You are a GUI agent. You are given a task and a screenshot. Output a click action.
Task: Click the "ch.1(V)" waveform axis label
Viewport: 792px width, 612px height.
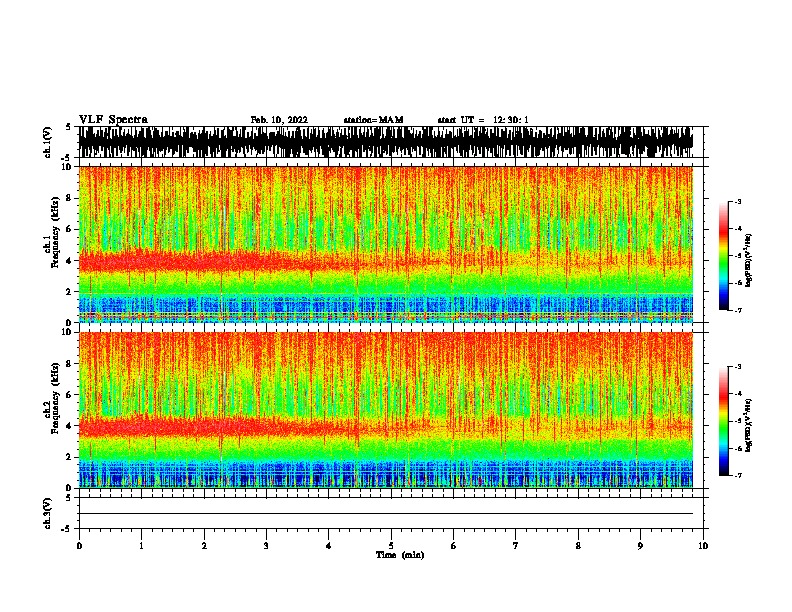tap(47, 142)
